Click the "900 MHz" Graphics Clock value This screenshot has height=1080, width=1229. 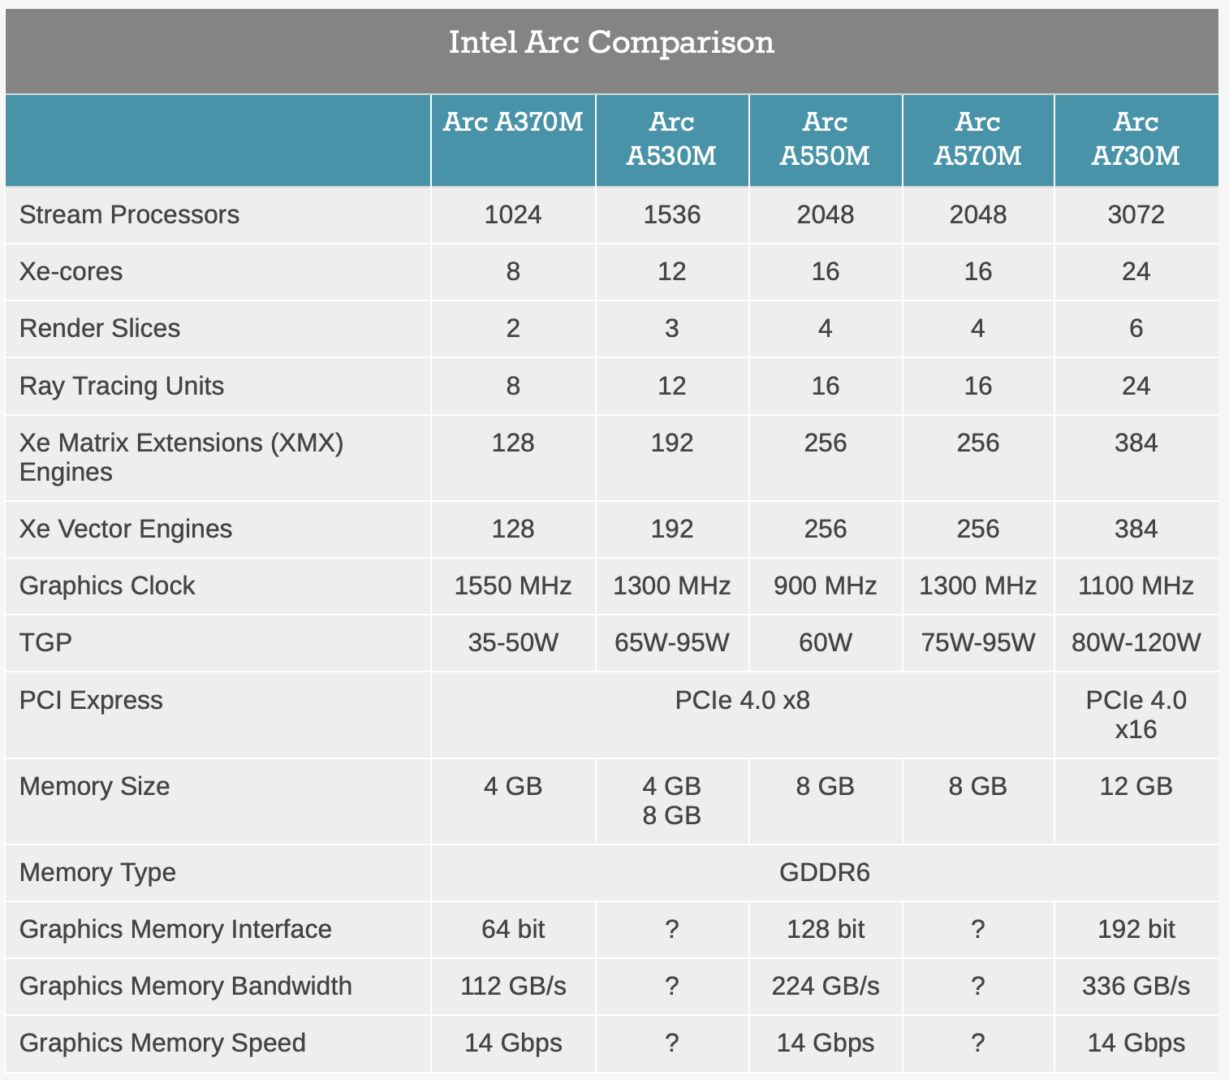click(825, 586)
